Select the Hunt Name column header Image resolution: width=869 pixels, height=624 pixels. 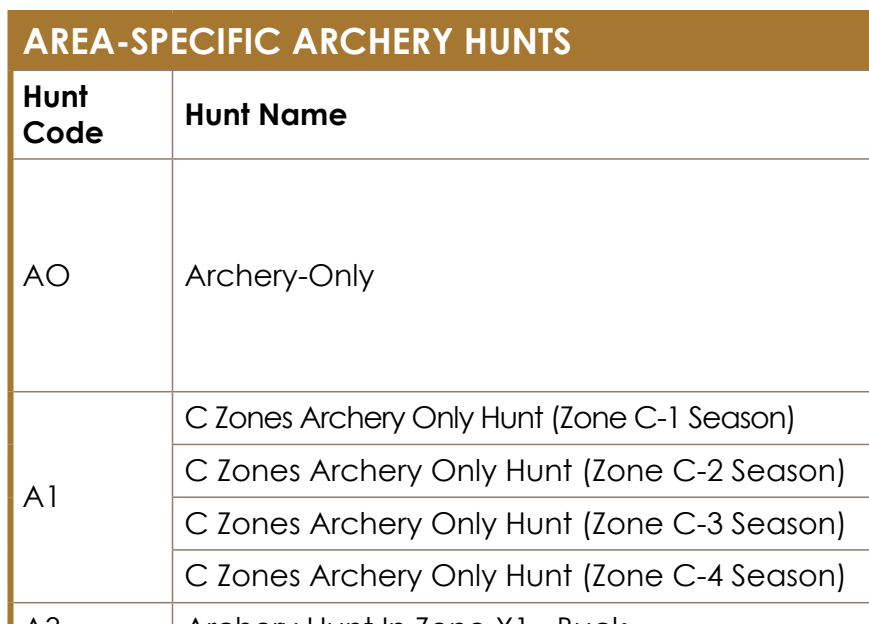(521, 115)
